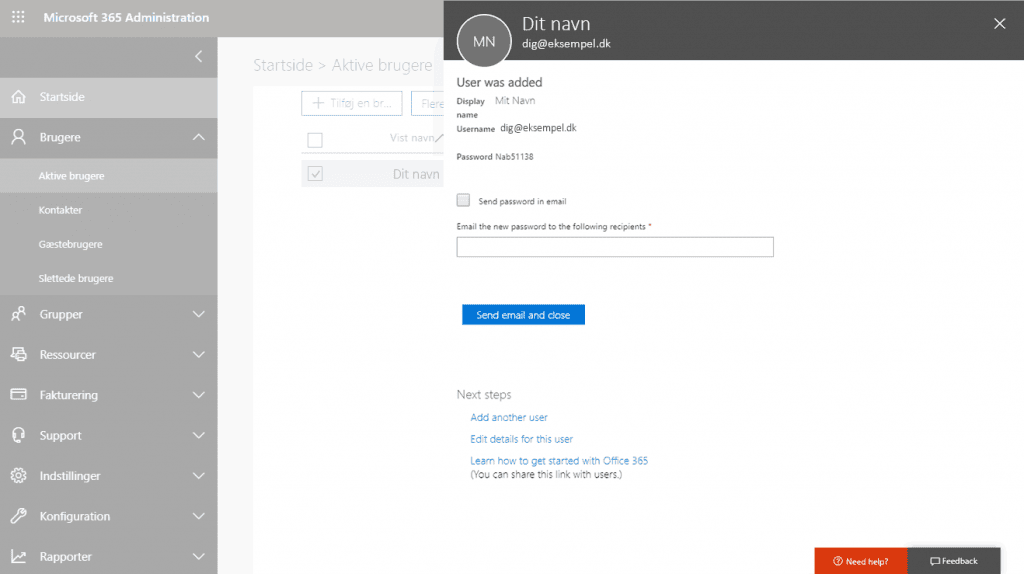Expand the Grupper section chevron
The width and height of the screenshot is (1024, 574).
[199, 314]
